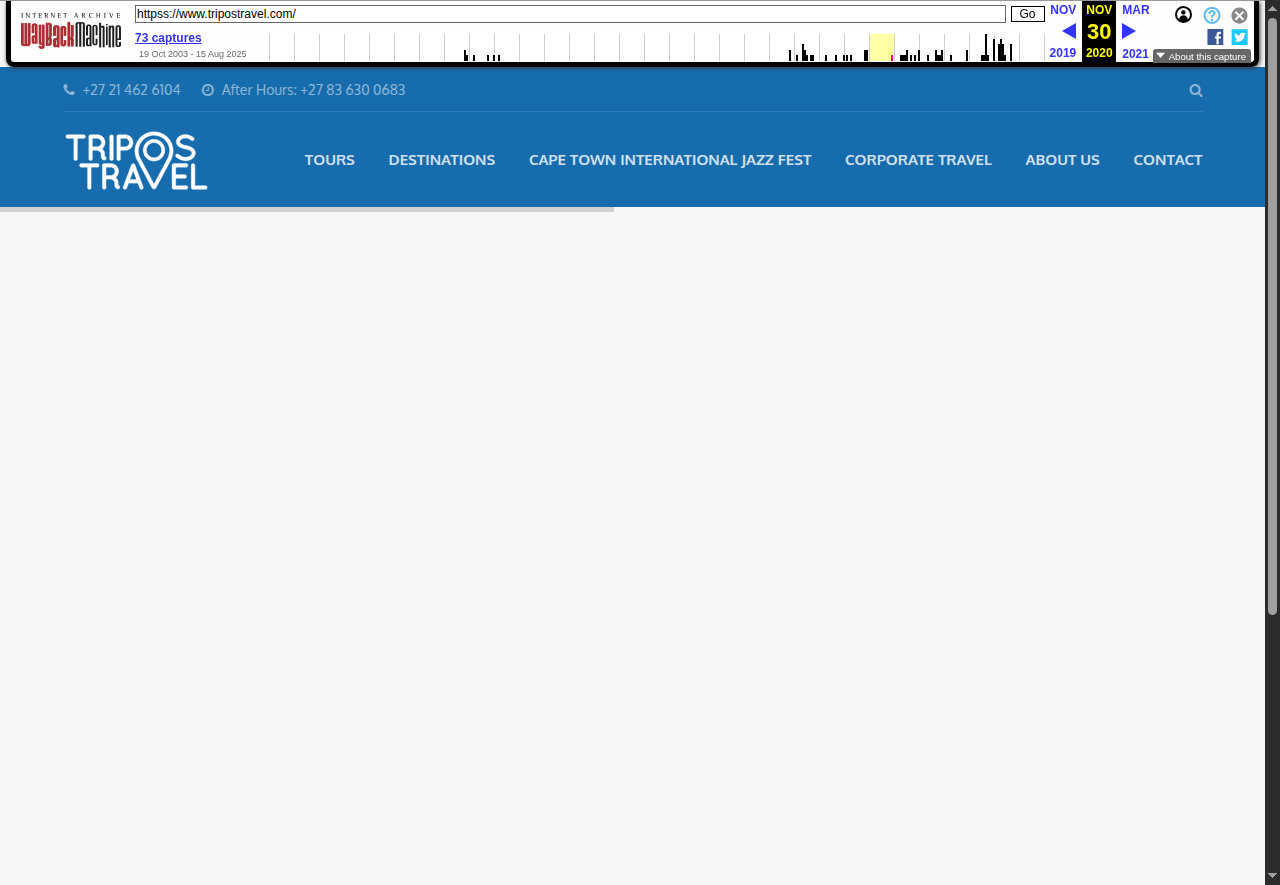Expand About this capture
The image size is (1280, 885).
point(1201,57)
